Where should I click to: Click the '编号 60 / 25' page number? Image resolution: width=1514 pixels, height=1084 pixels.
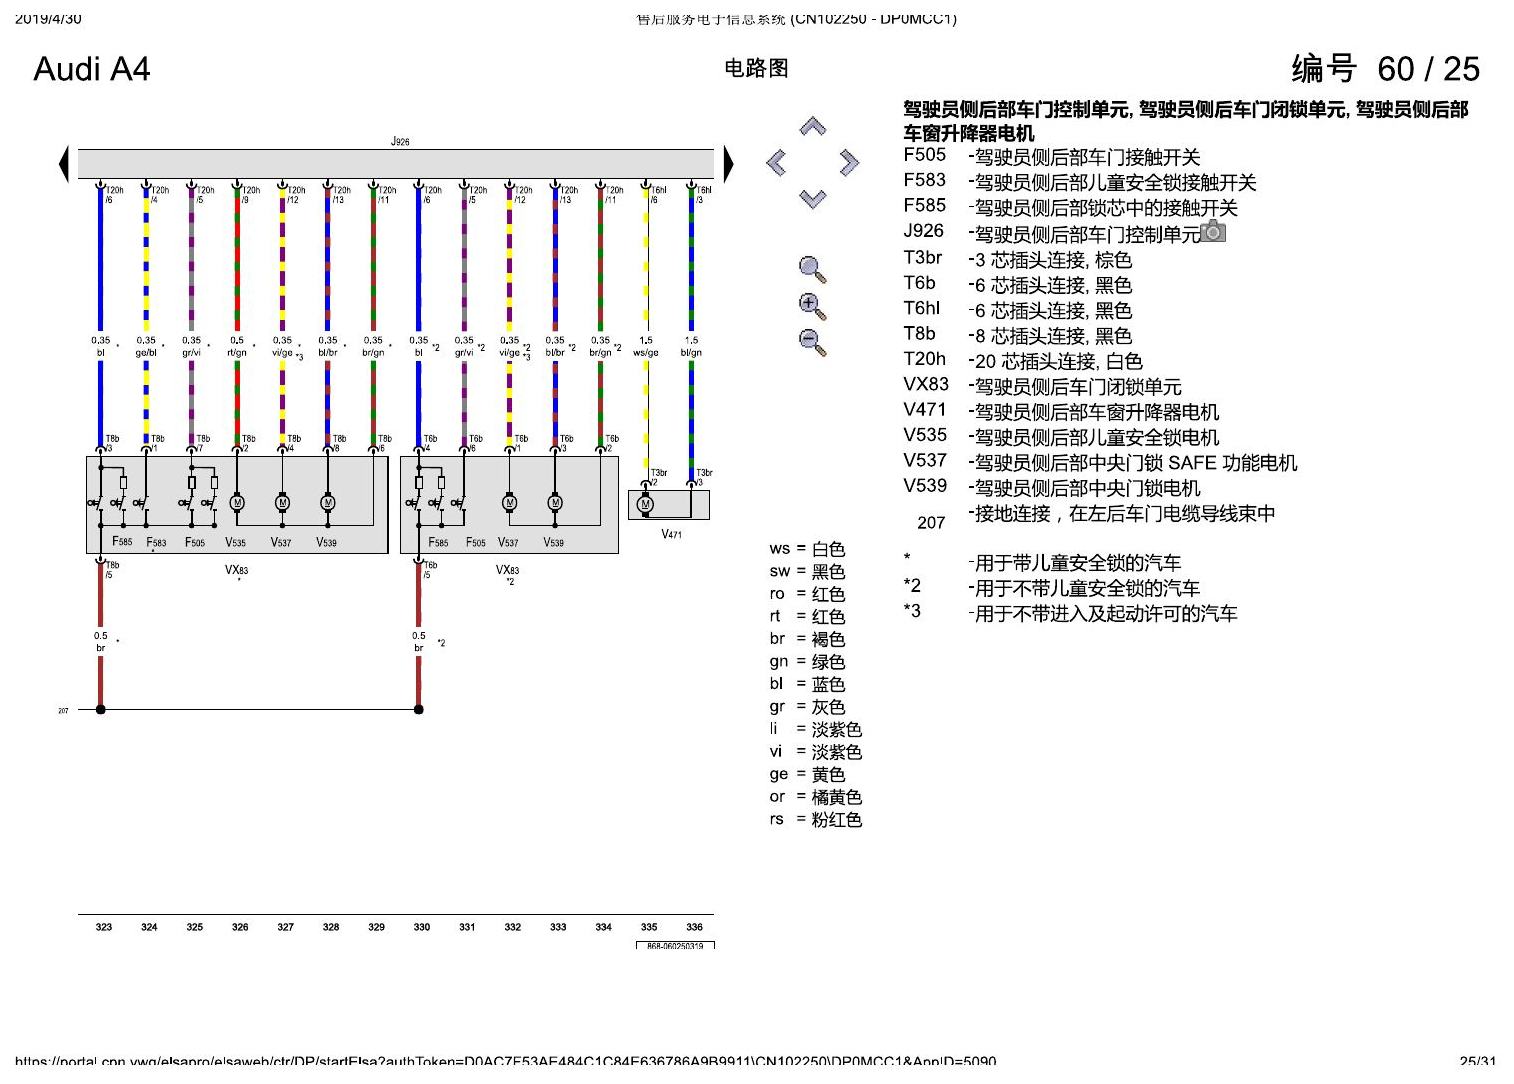1385,68
